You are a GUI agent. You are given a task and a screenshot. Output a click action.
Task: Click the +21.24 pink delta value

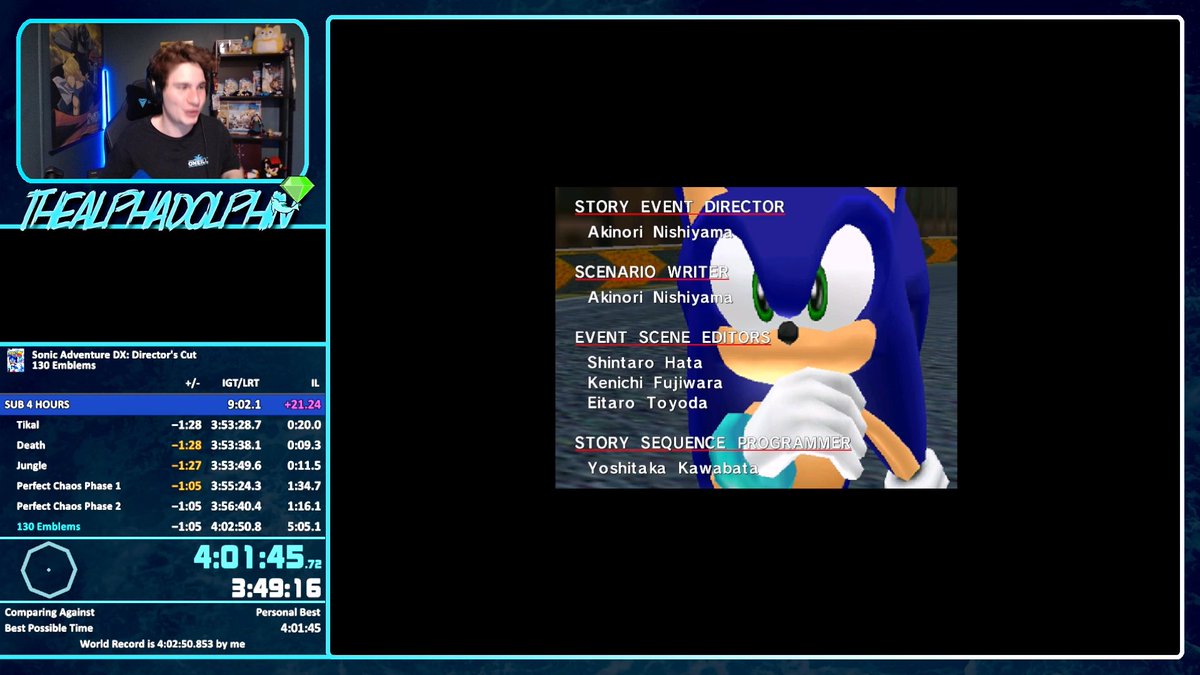point(302,404)
